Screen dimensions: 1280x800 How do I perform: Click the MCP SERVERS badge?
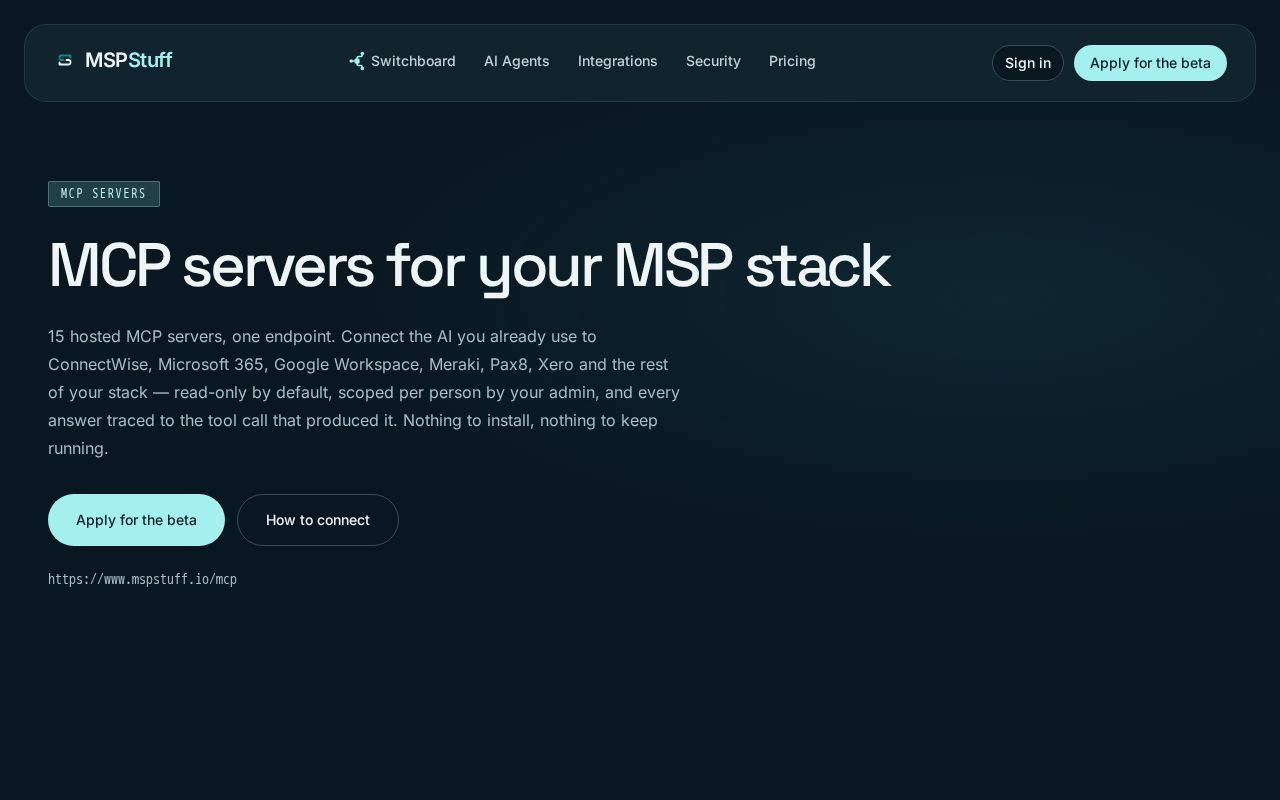pyautogui.click(x=104, y=194)
